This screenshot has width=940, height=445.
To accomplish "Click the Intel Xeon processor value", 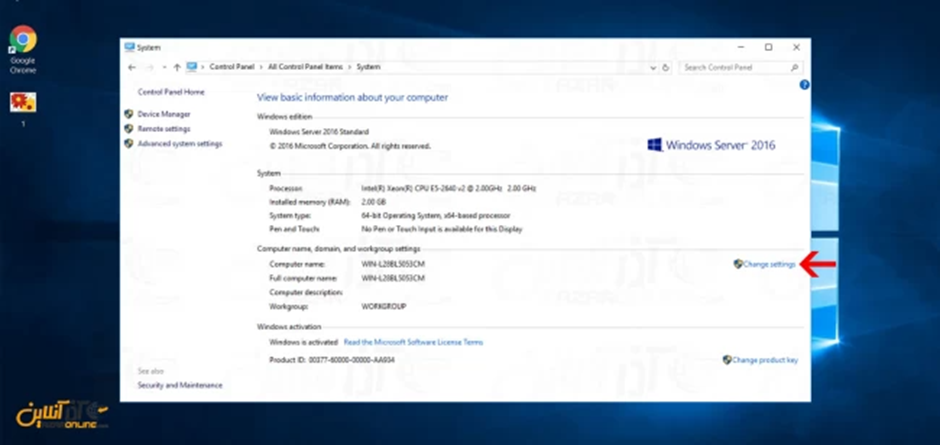I will (448, 188).
